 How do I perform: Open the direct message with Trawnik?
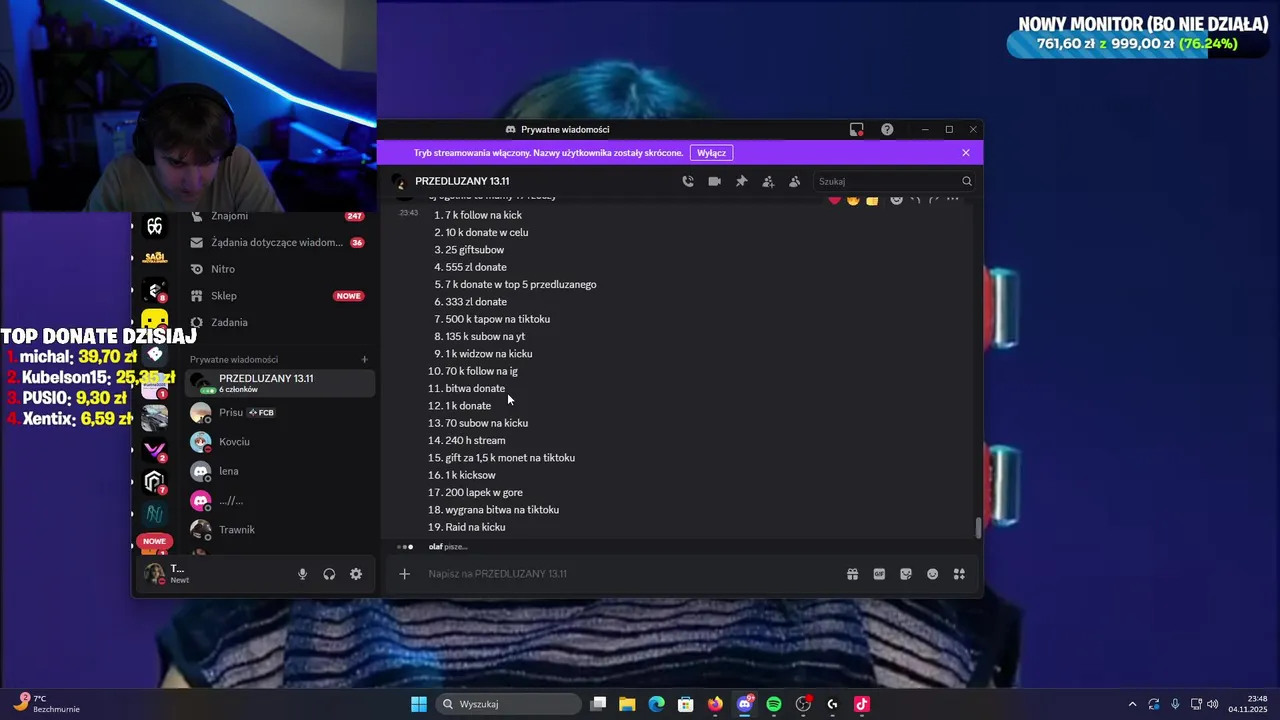click(279, 530)
